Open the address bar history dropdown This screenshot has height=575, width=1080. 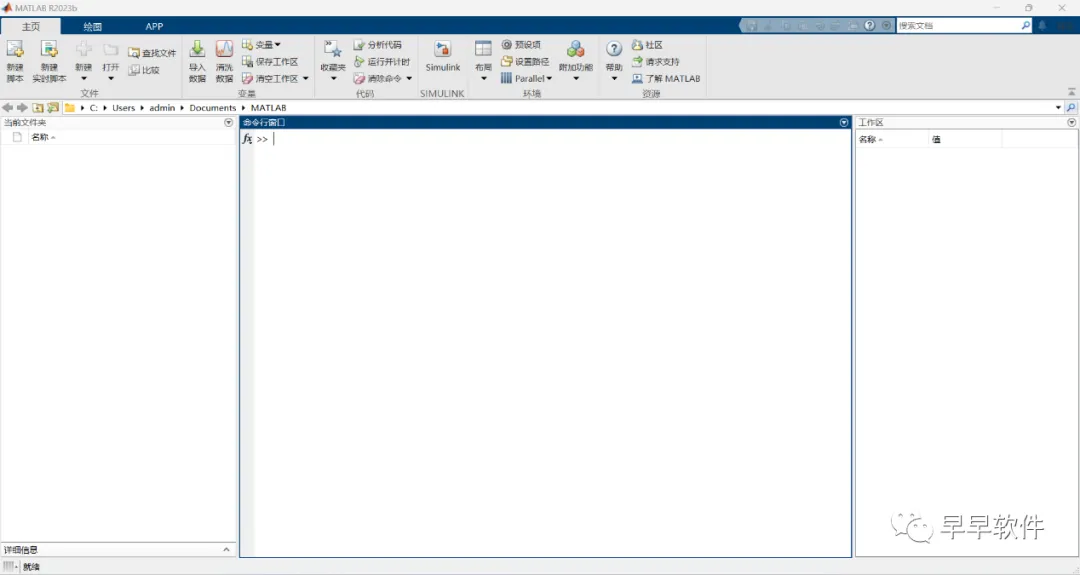pyautogui.click(x=1058, y=107)
